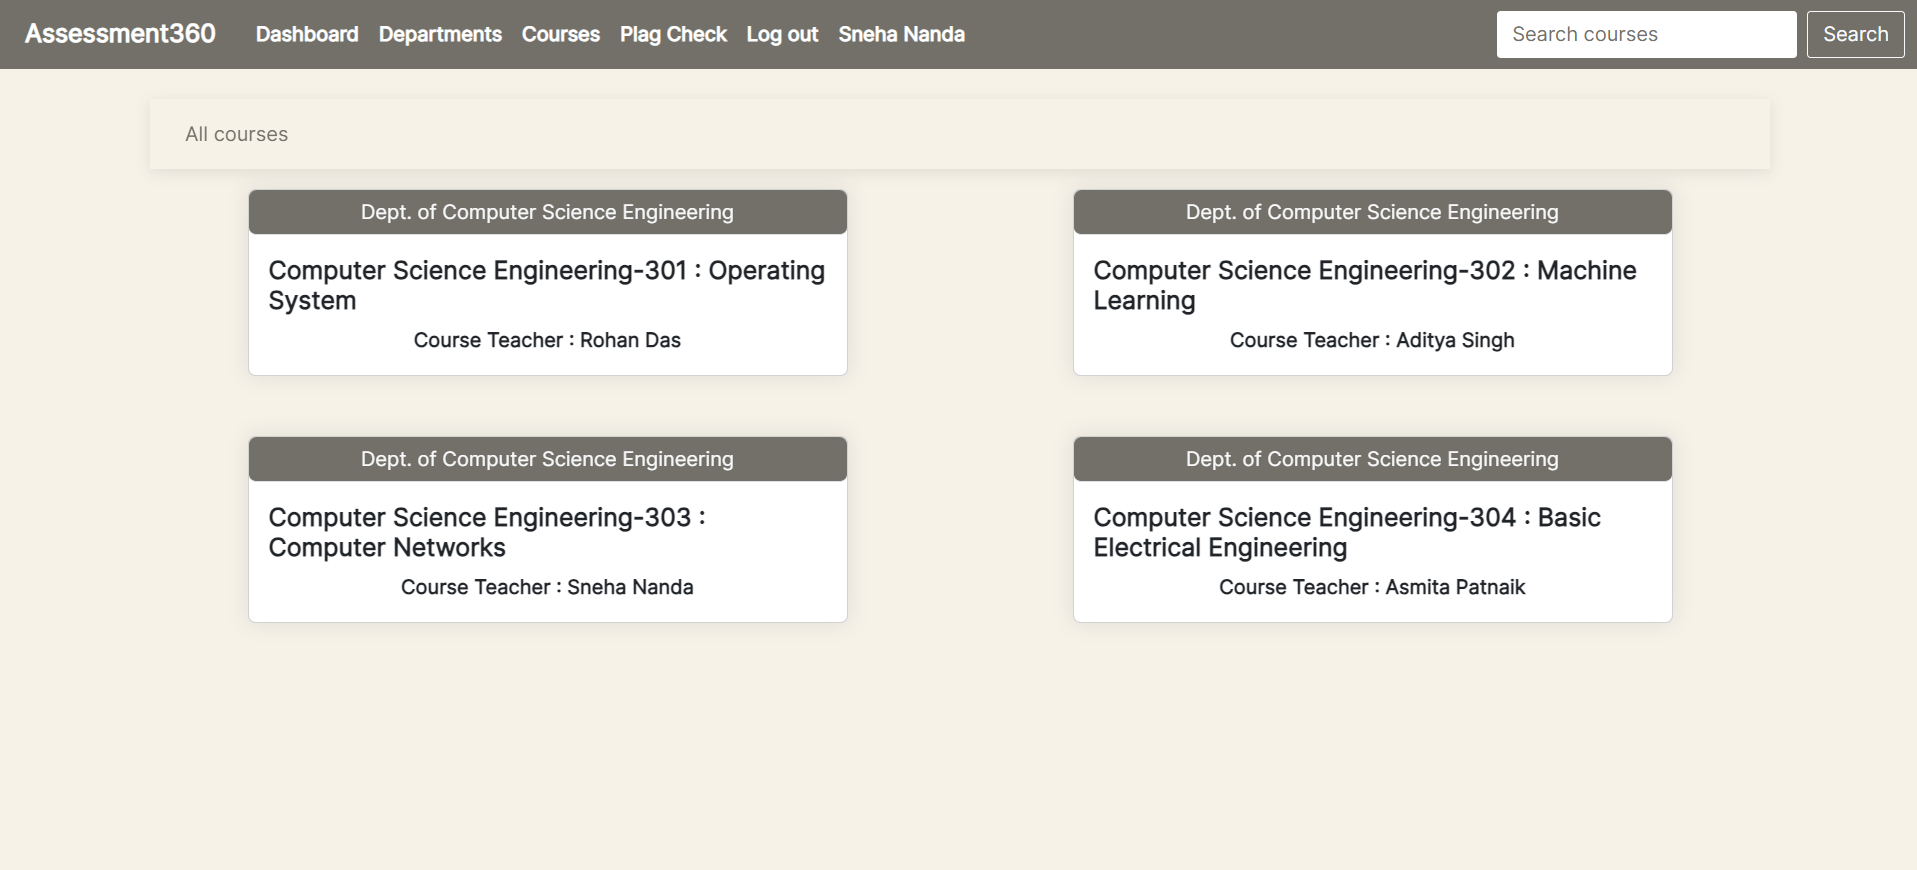Select Course Teacher Rohan Das text

coord(547,340)
